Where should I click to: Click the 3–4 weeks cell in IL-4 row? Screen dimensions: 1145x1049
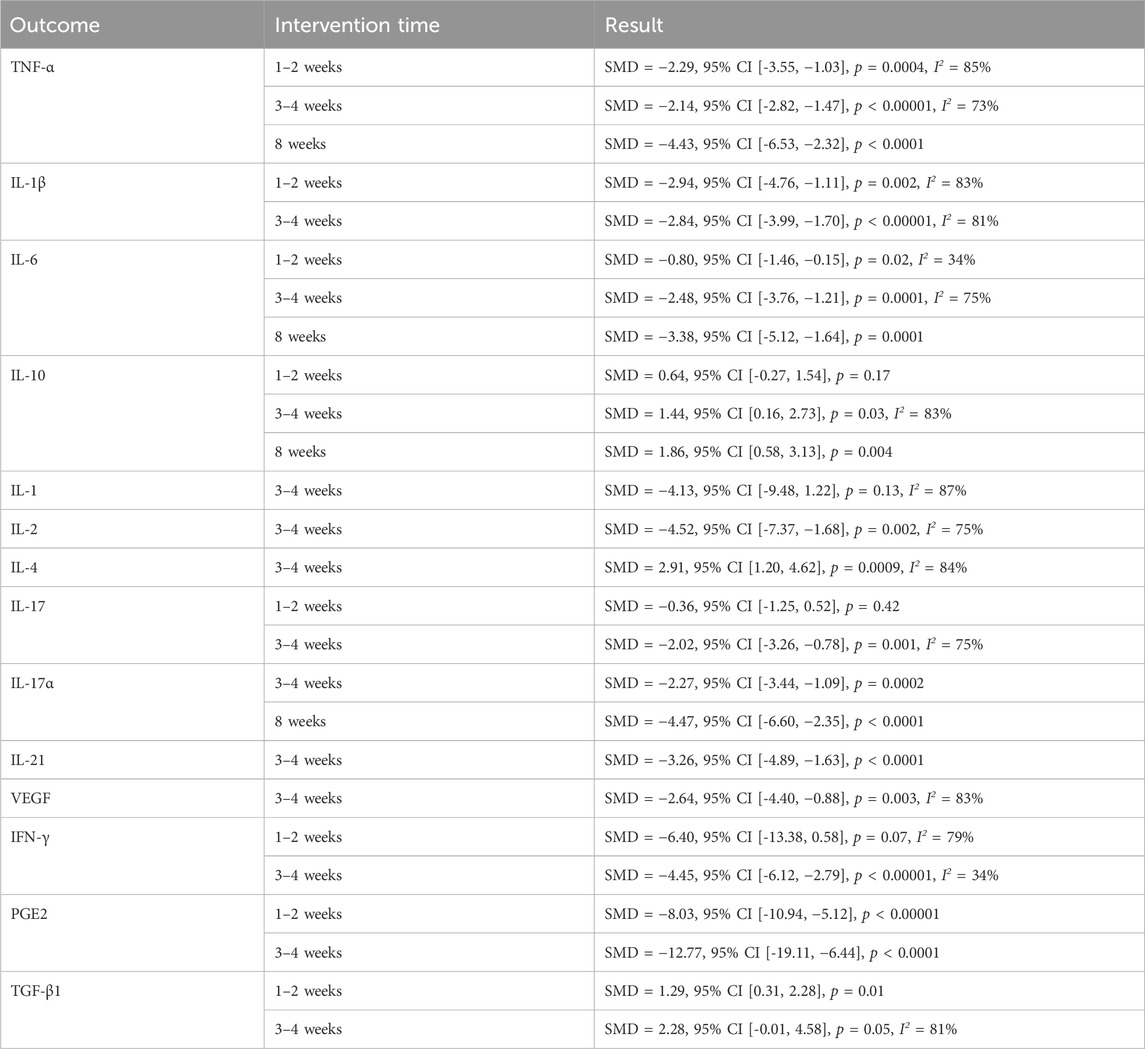pyautogui.click(x=429, y=567)
